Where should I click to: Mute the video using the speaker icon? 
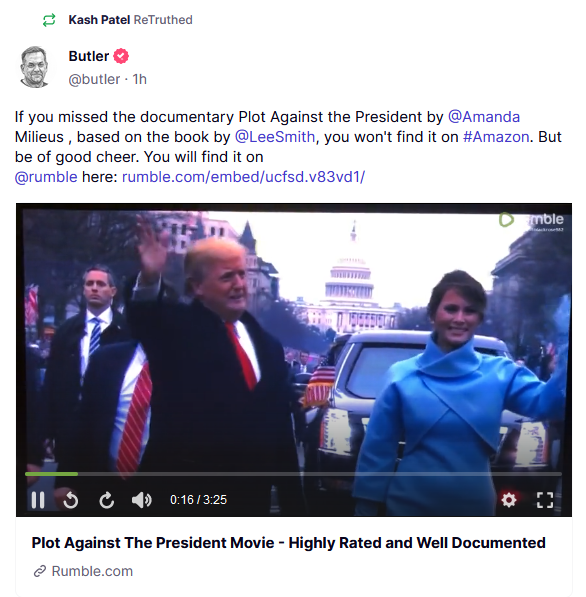(x=142, y=500)
